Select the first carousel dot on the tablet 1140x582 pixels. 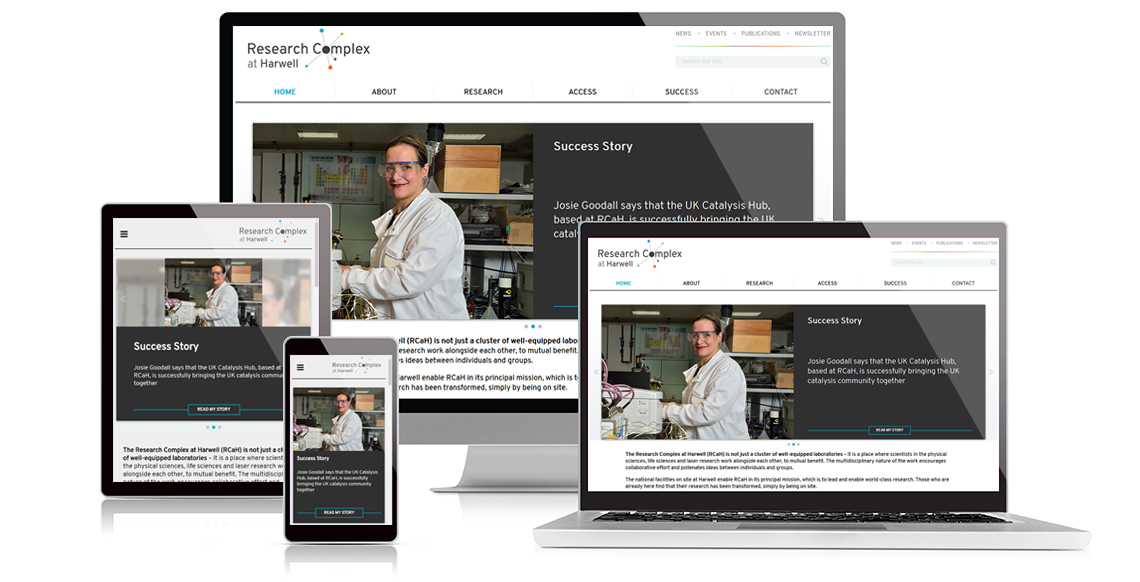208,427
